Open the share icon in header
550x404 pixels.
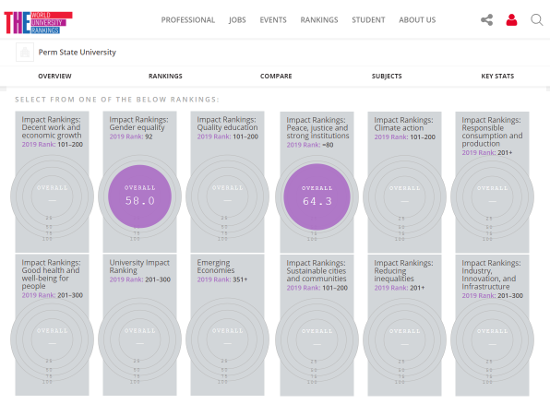(x=487, y=20)
